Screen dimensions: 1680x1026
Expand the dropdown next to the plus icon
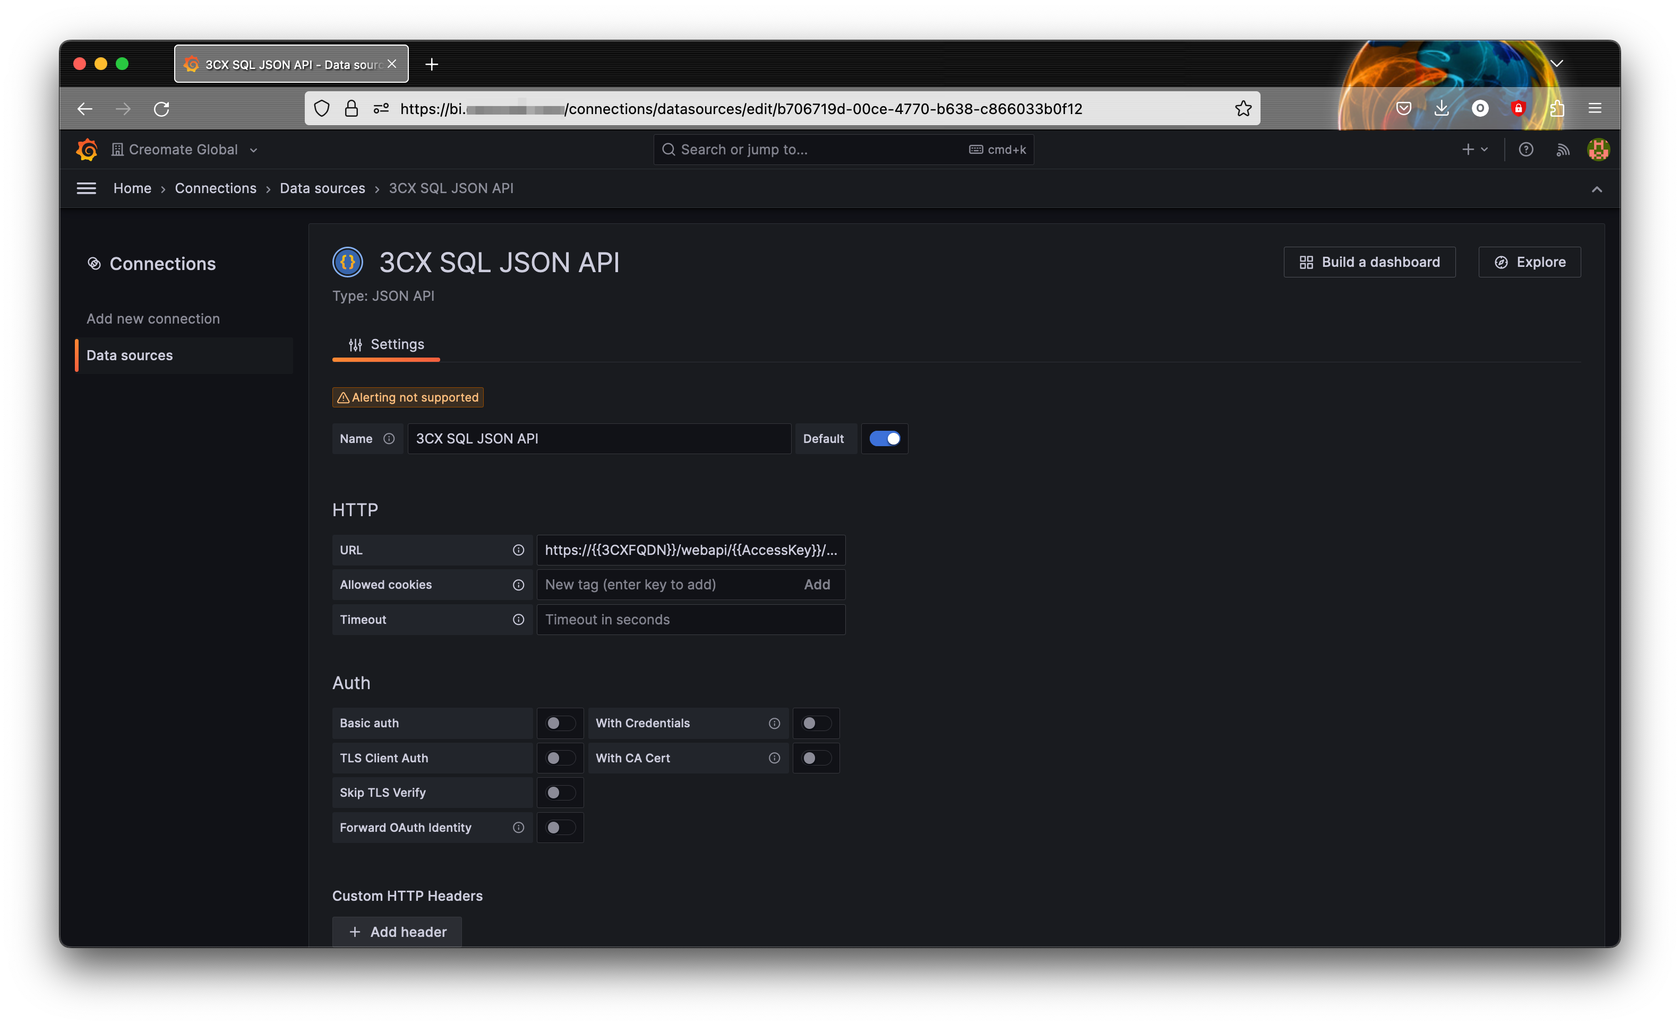[1484, 149]
